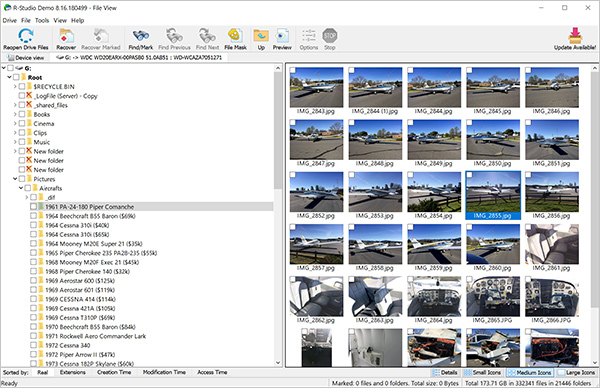Image resolution: width=600 pixels, height=388 pixels.
Task: Sort by Creation Time
Action: 114,372
